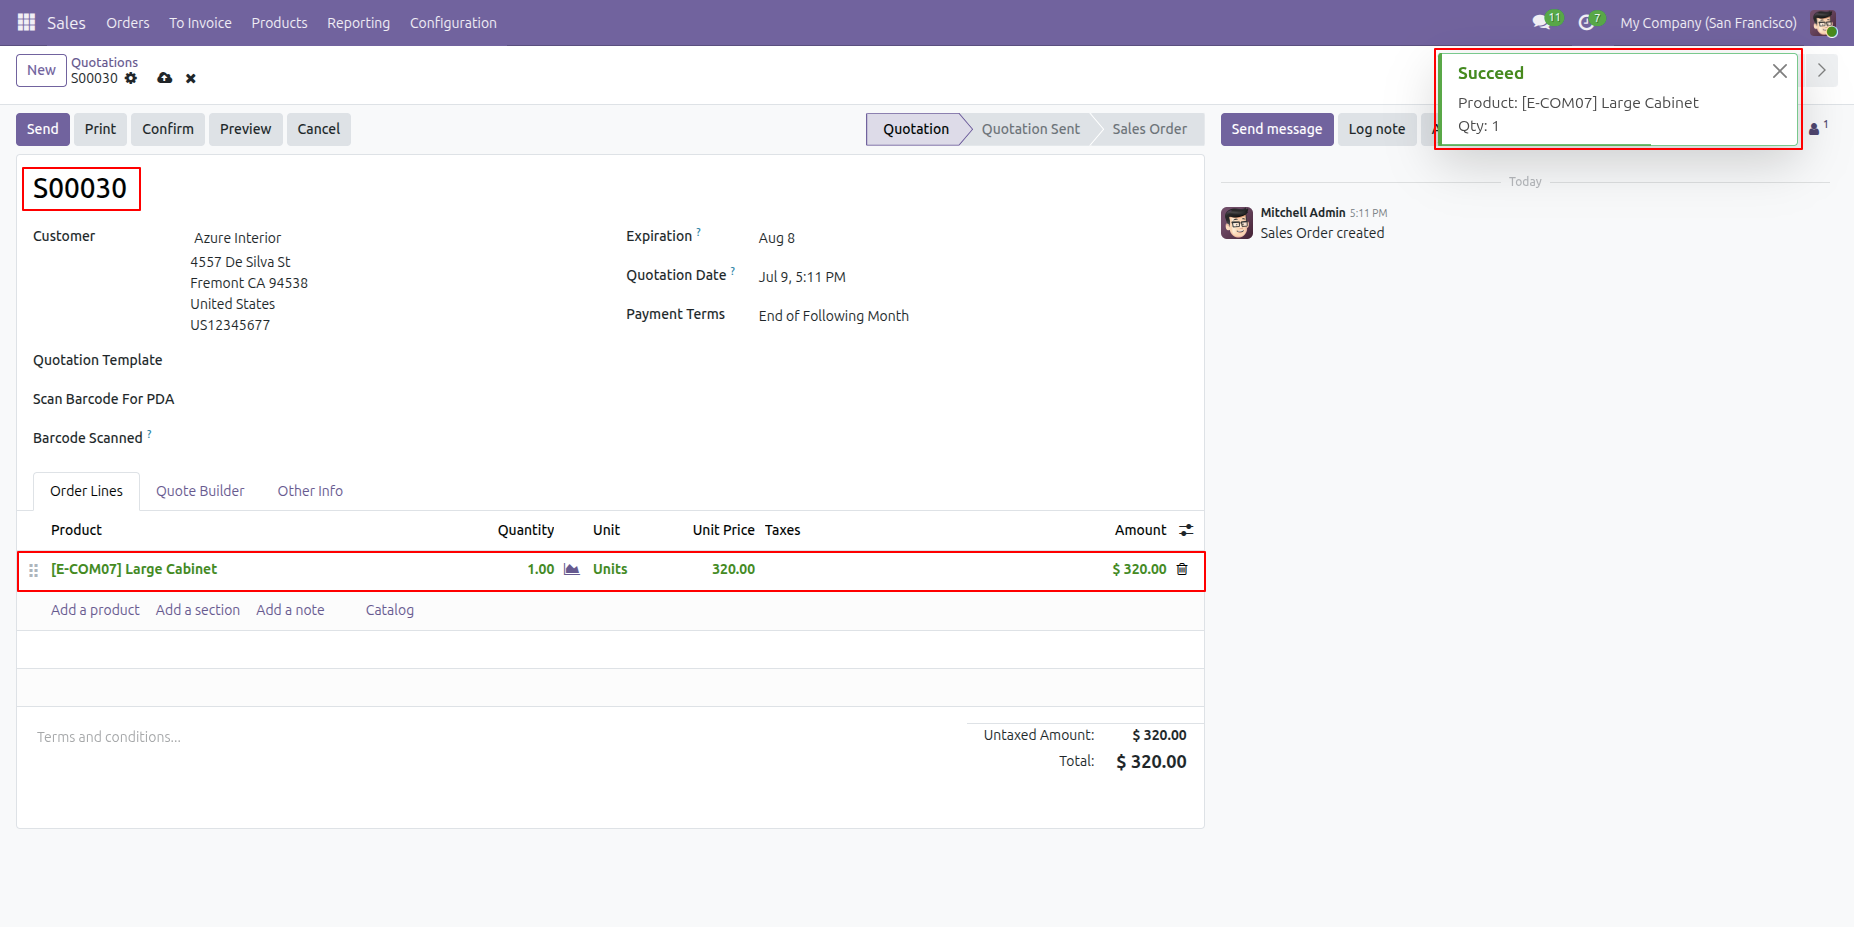The width and height of the screenshot is (1854, 927).
Task: Open the activities clock icon in navbar
Action: (x=1586, y=22)
